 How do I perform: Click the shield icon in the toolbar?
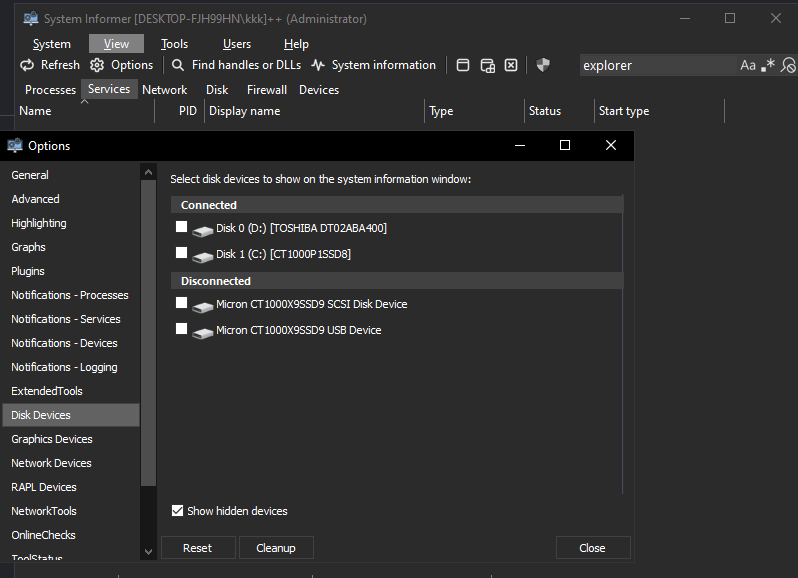tap(543, 65)
